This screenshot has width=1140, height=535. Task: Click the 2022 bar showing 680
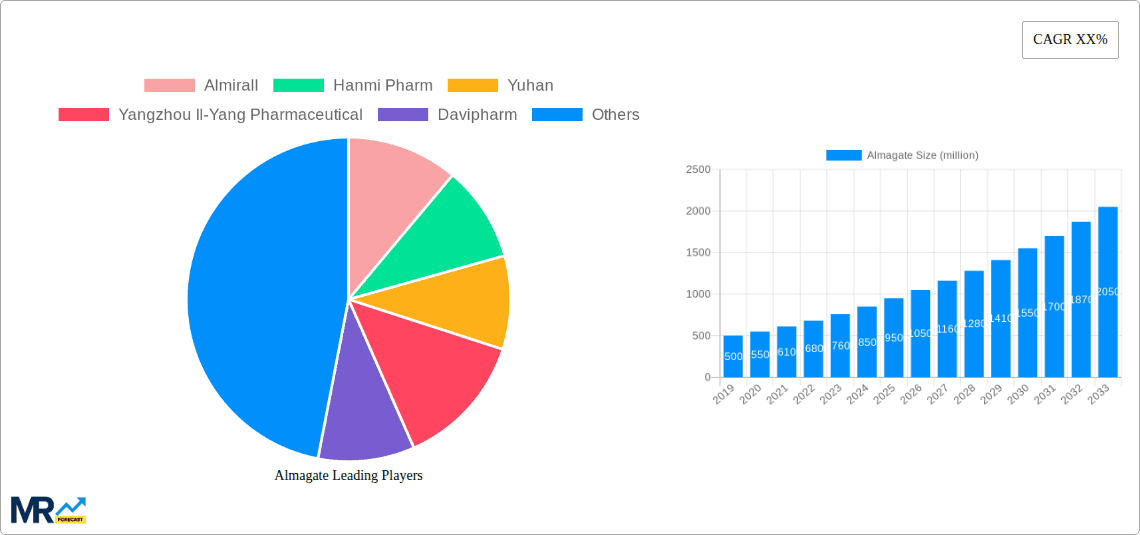click(x=814, y=349)
